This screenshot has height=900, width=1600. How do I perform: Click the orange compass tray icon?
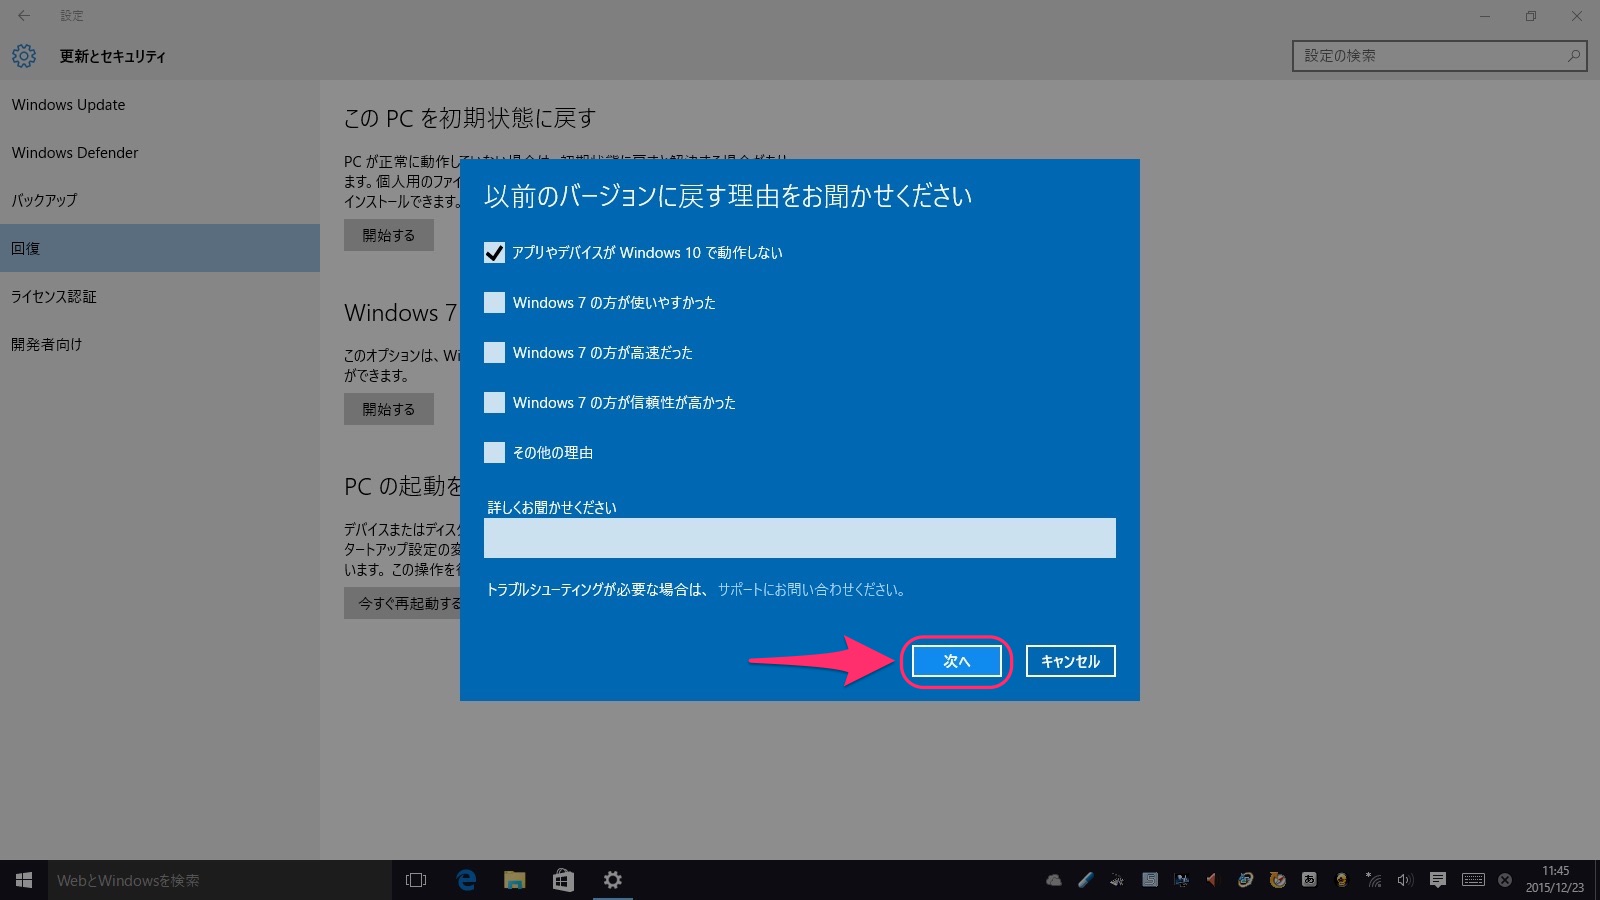click(1277, 880)
